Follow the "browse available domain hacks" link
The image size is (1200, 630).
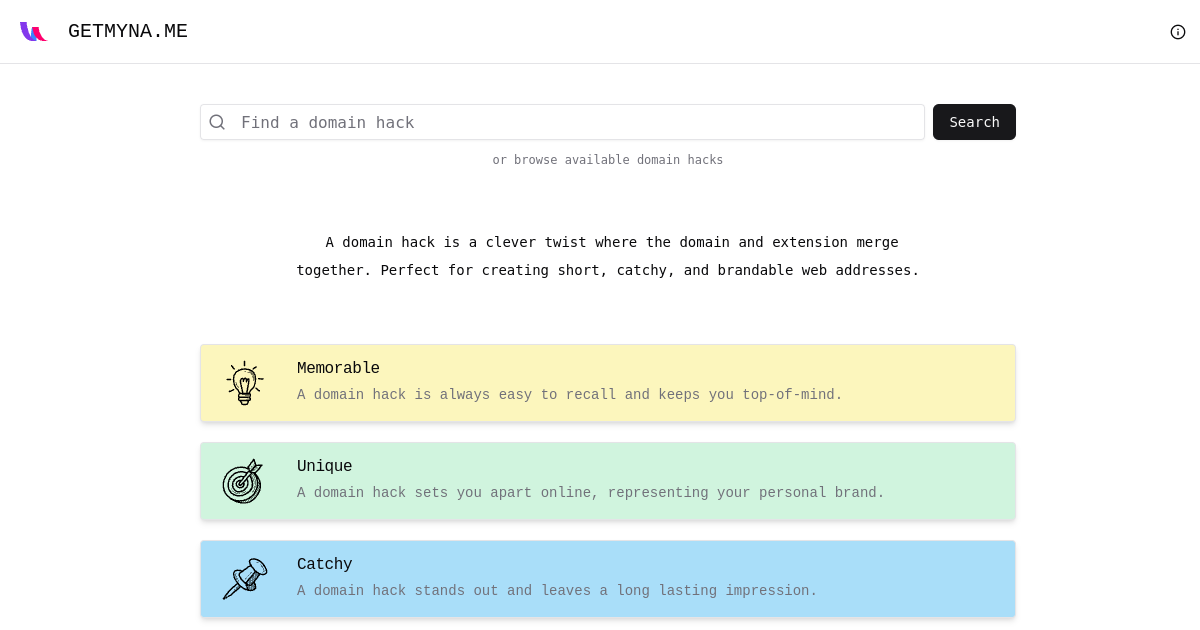pyautogui.click(x=619, y=160)
